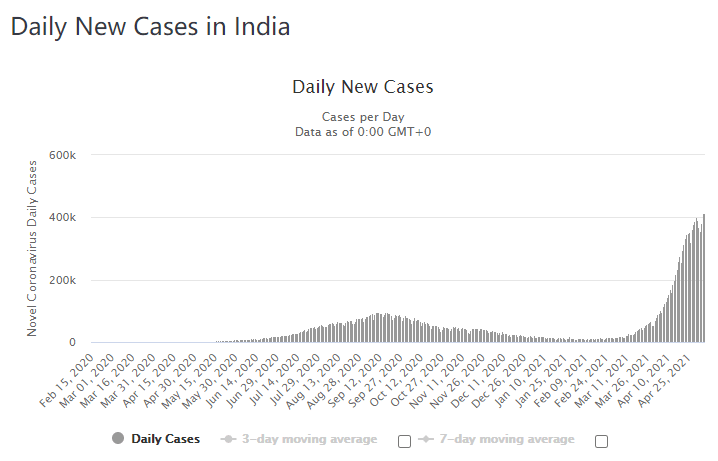
Task: Click the September 2020 peak bar
Action: tap(377, 327)
